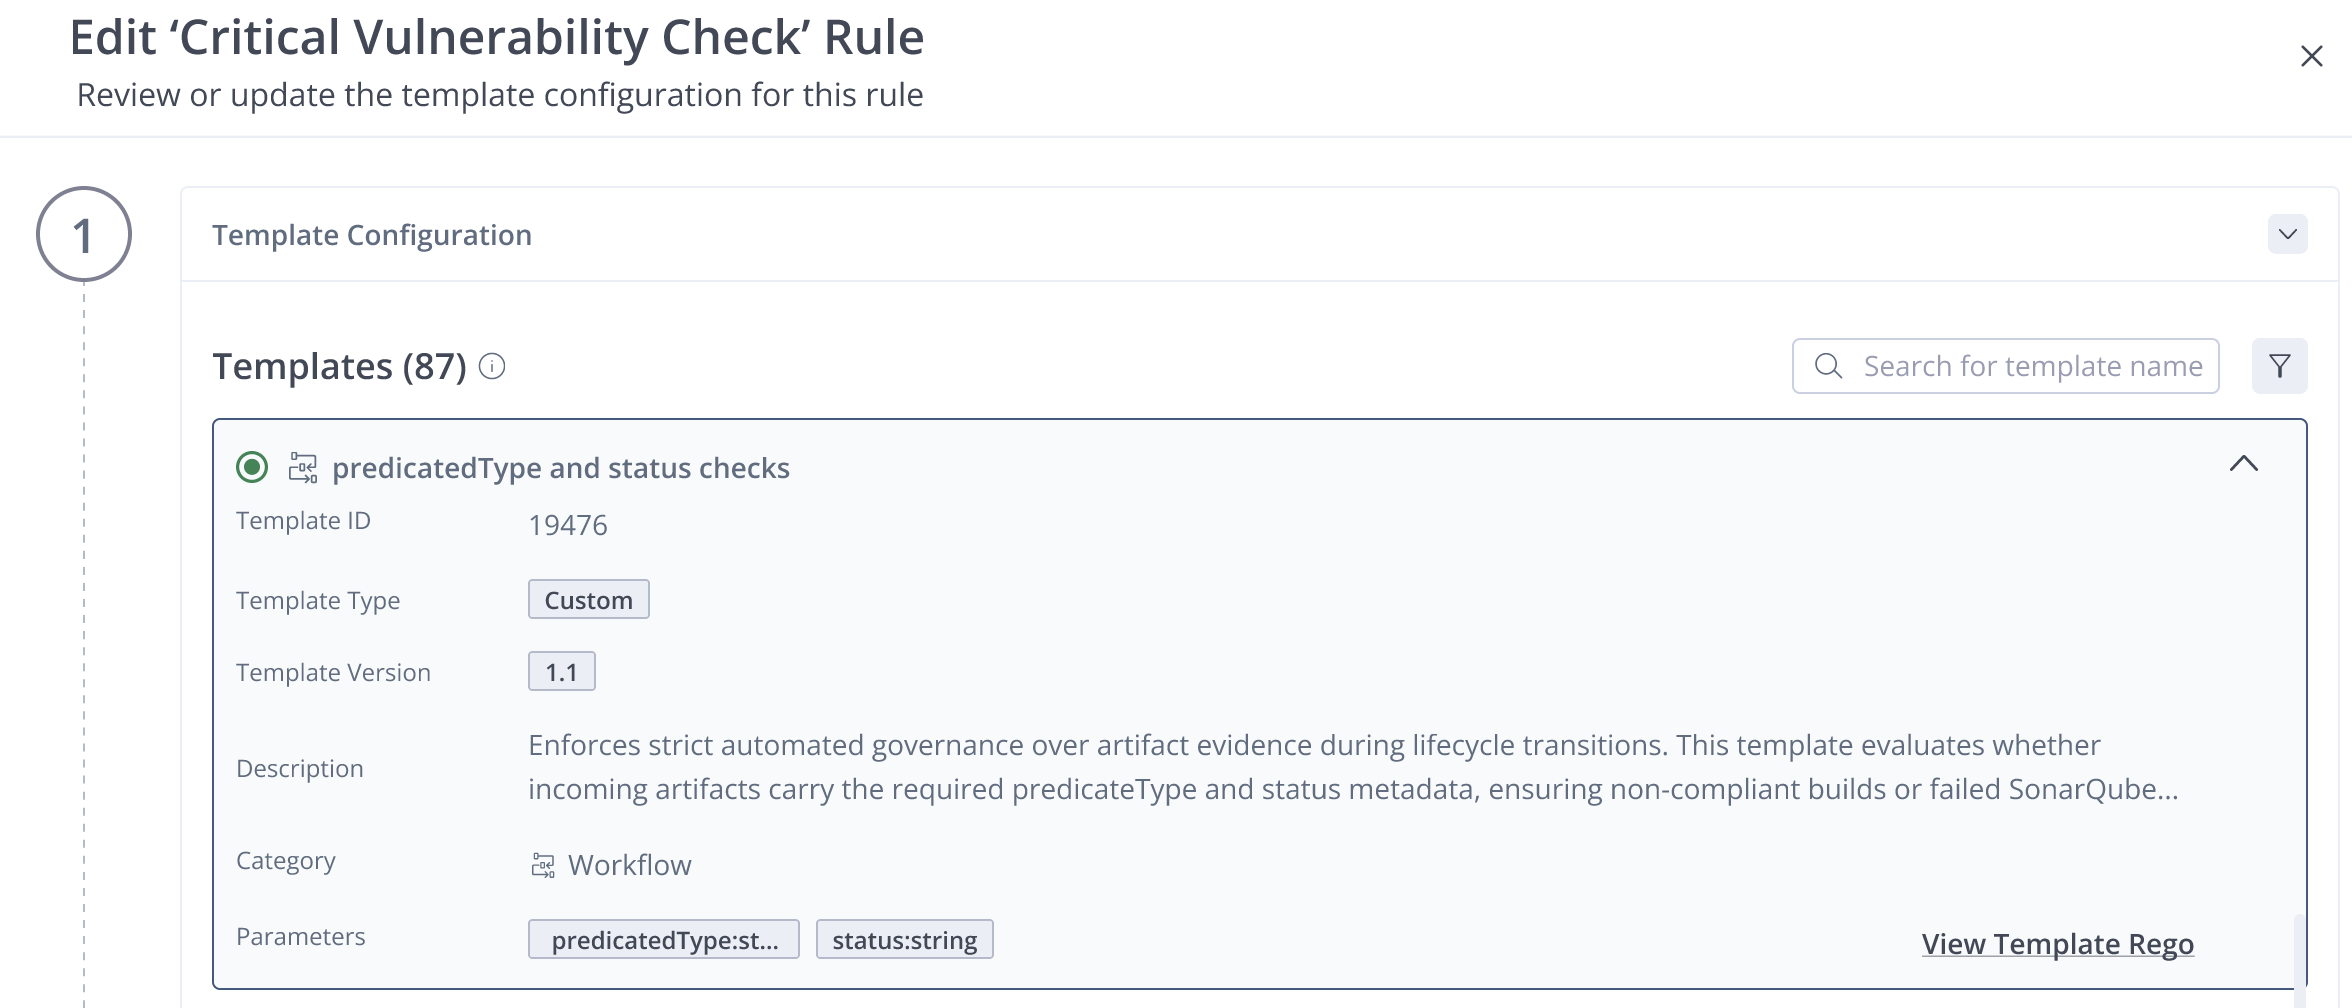Click workflow icon next to predicatedType title
Screen dimensions: 2352x1008
tap(303, 467)
